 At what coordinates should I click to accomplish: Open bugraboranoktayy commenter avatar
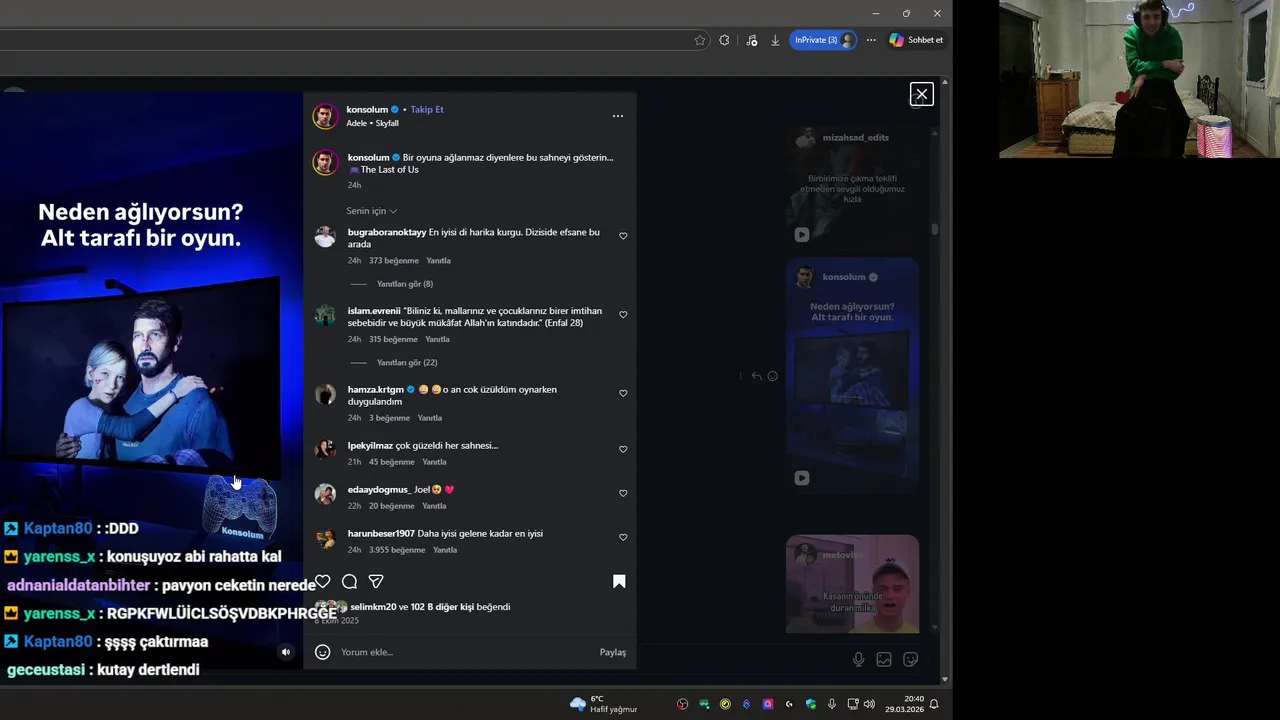pos(325,237)
